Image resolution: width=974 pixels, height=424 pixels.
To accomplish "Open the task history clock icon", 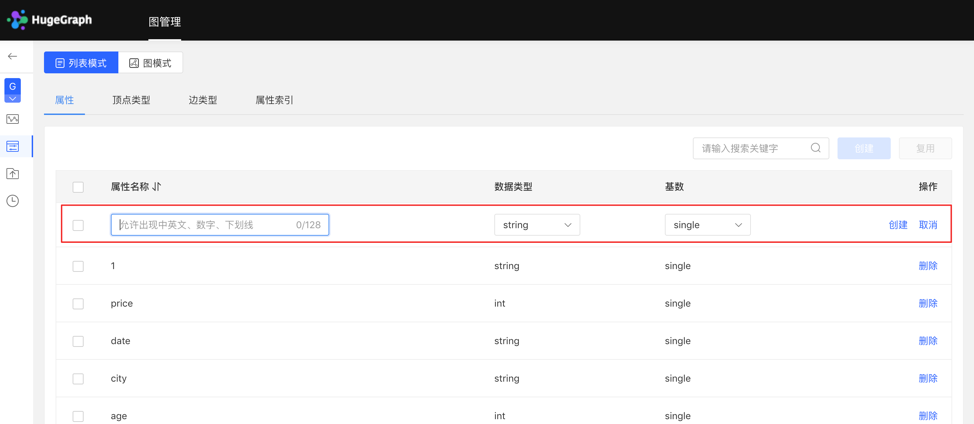I will tap(12, 201).
